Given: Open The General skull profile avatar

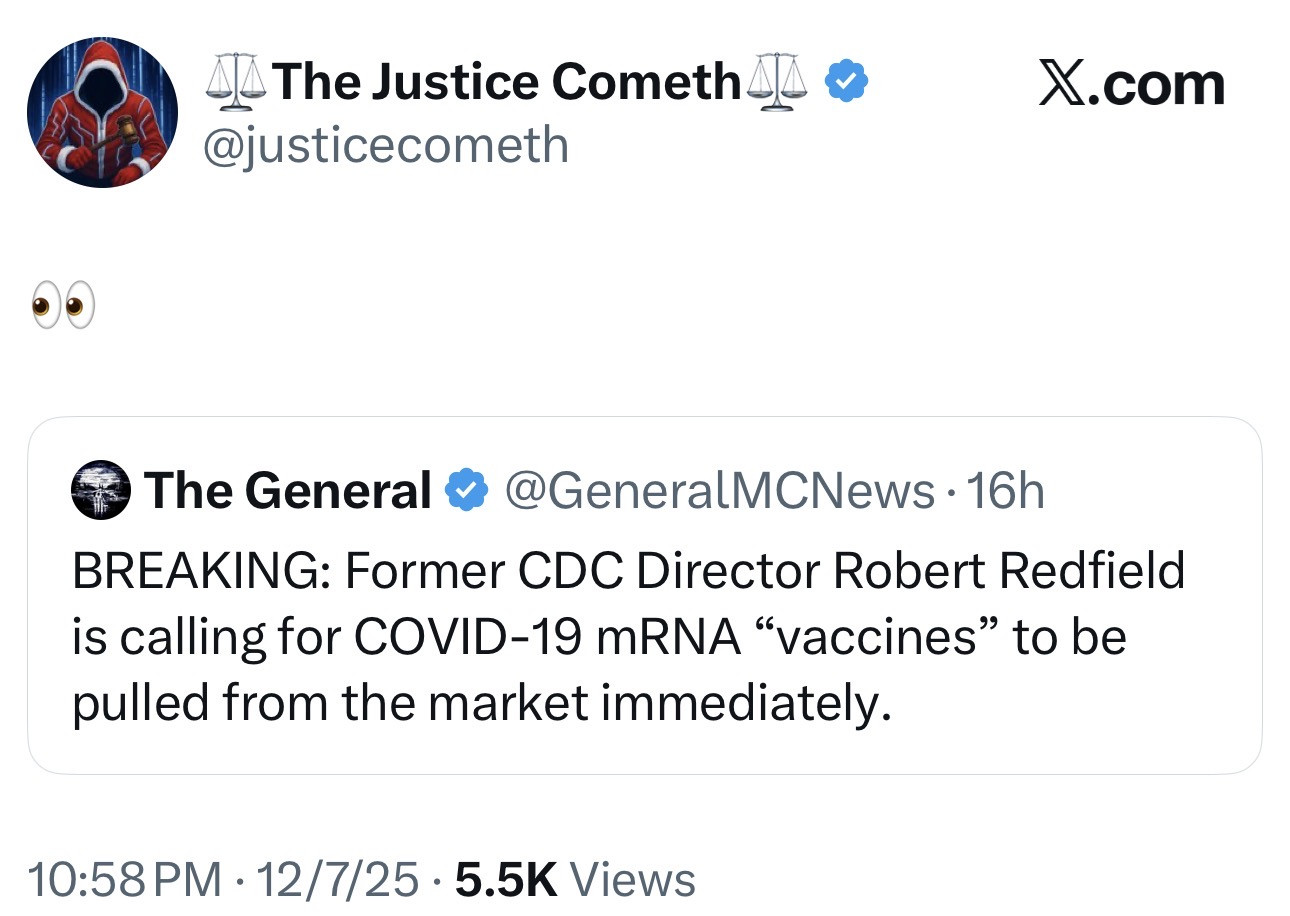Looking at the screenshot, I should point(101,490).
